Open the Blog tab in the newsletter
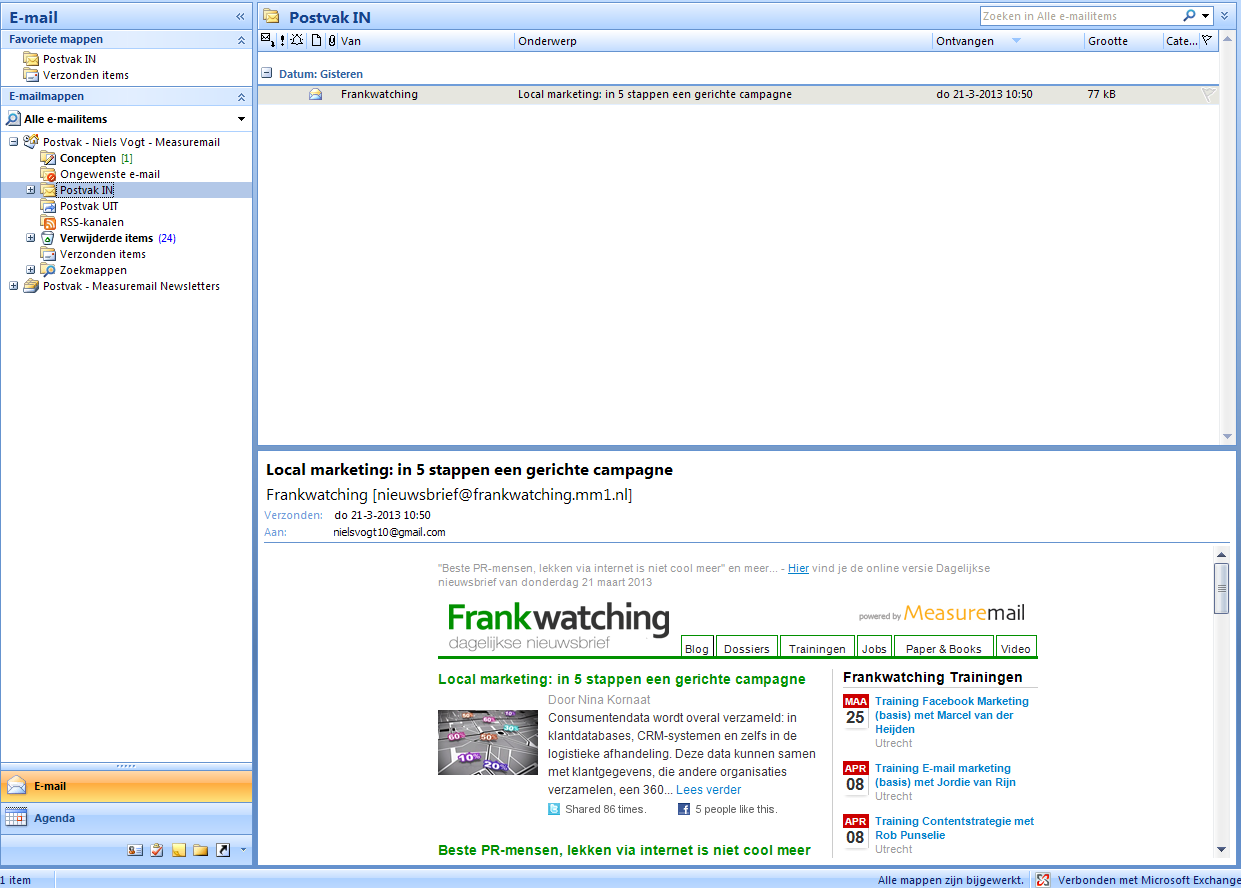The image size is (1241, 888). point(697,648)
